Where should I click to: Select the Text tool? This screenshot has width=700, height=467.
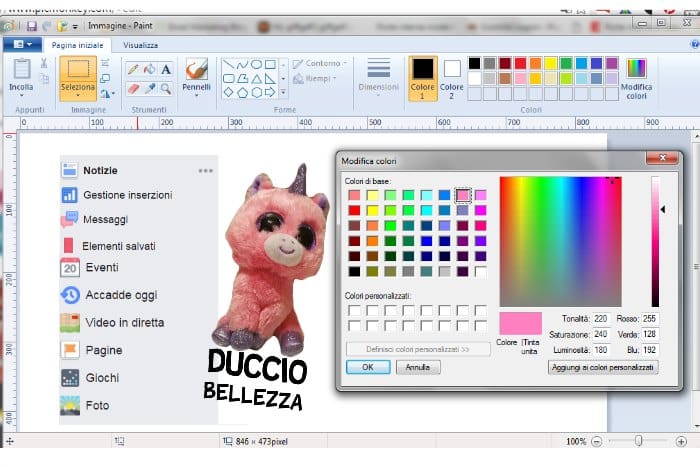pyautogui.click(x=166, y=70)
